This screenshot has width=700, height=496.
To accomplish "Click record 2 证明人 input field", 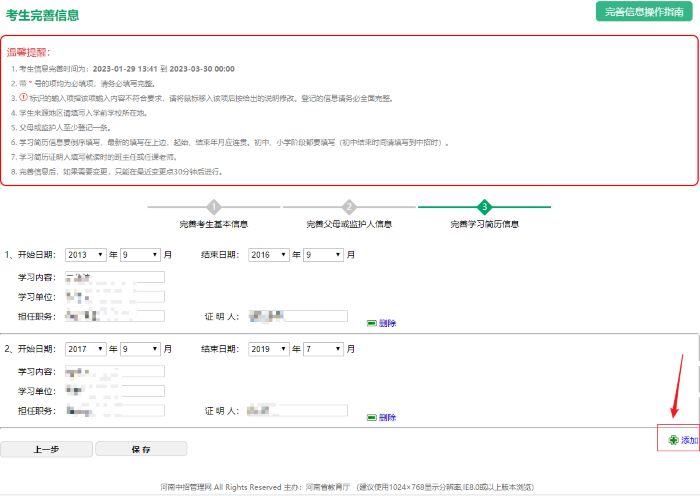I will click(298, 410).
